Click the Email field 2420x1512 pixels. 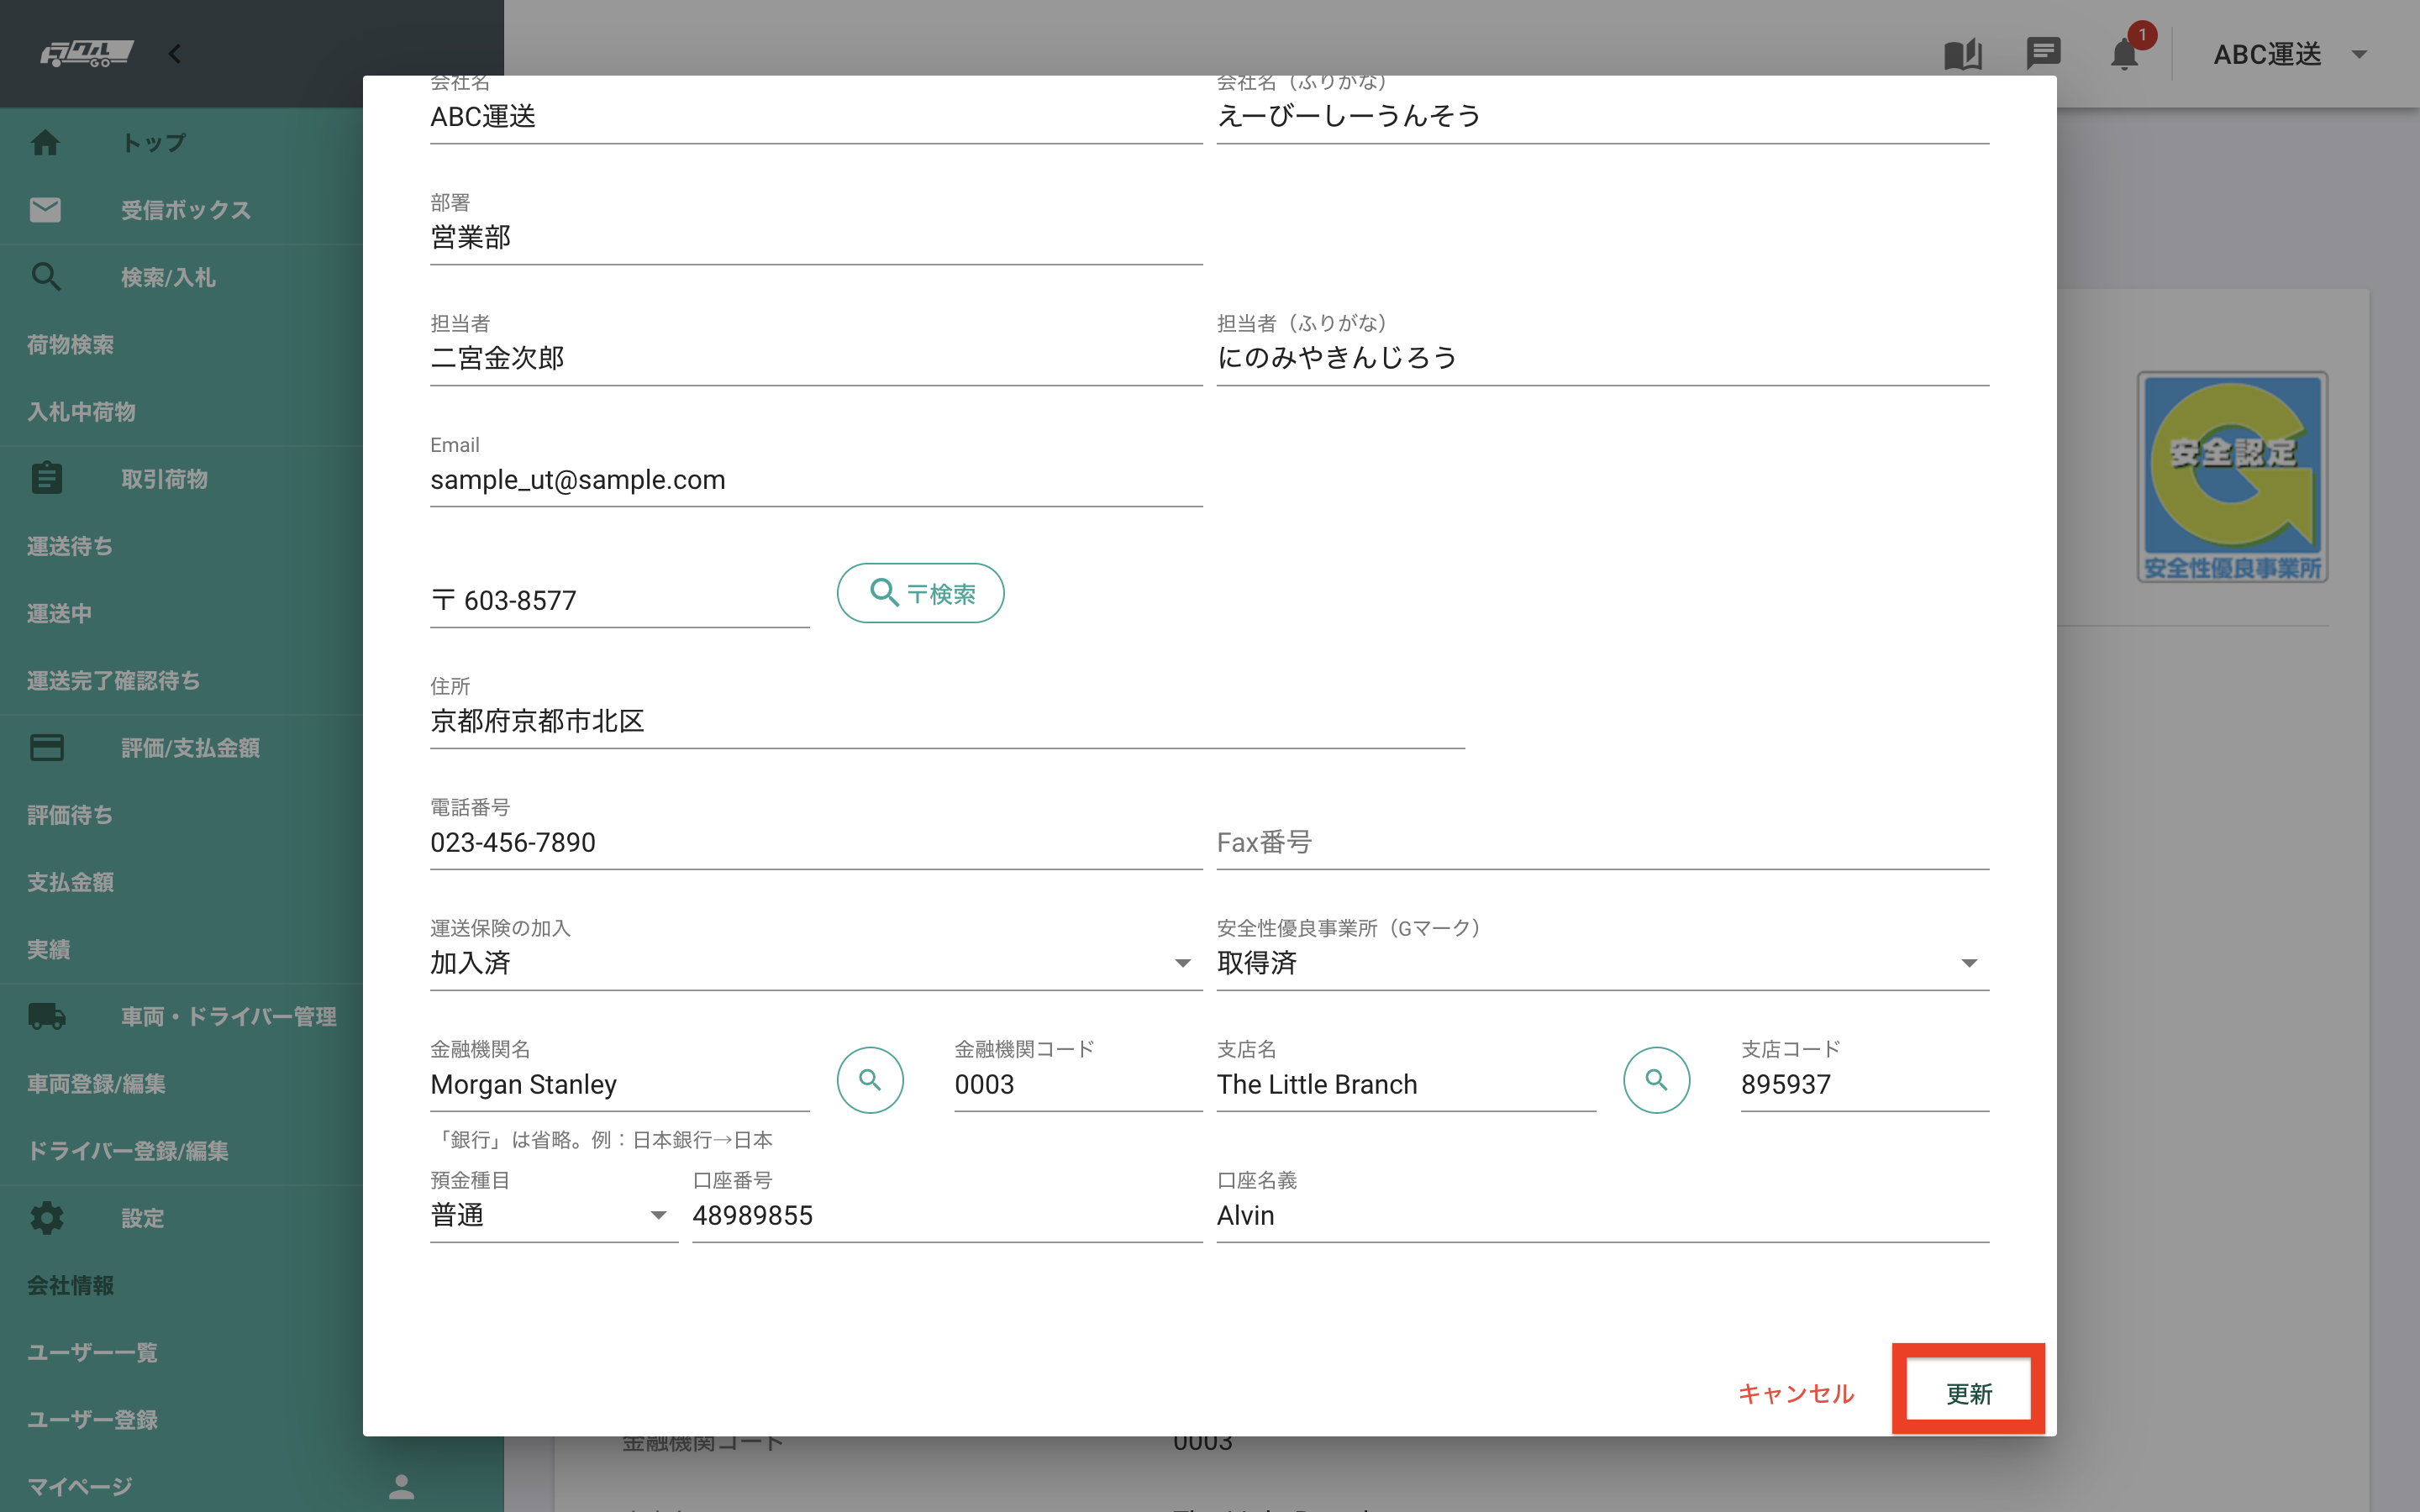click(816, 479)
